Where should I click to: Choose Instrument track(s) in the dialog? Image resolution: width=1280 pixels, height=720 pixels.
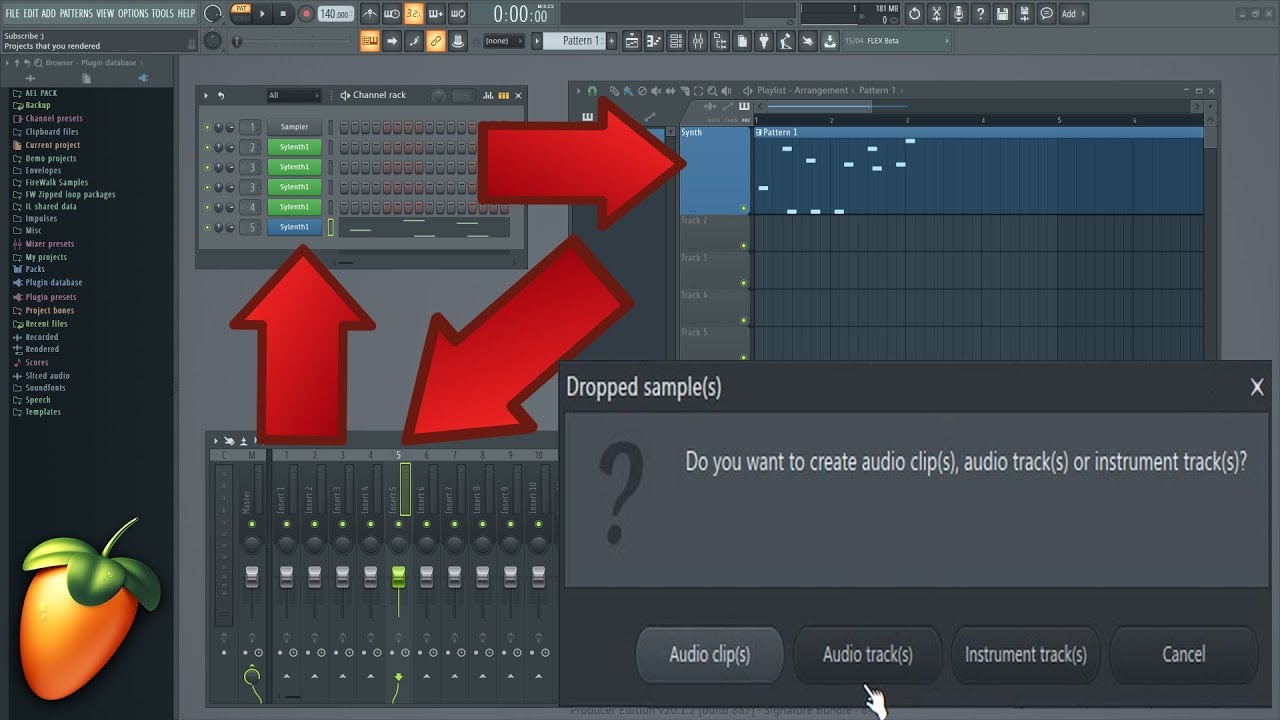coord(1025,655)
